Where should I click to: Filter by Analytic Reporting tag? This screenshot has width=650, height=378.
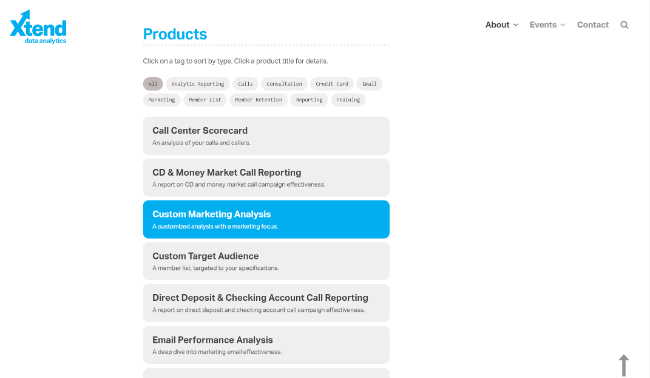point(198,84)
